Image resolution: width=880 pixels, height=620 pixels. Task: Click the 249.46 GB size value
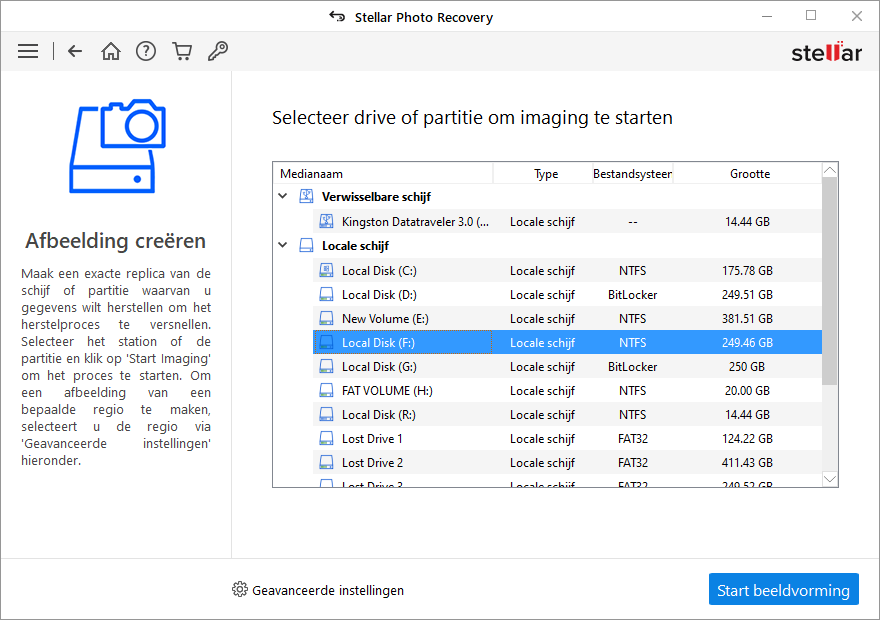tap(747, 343)
